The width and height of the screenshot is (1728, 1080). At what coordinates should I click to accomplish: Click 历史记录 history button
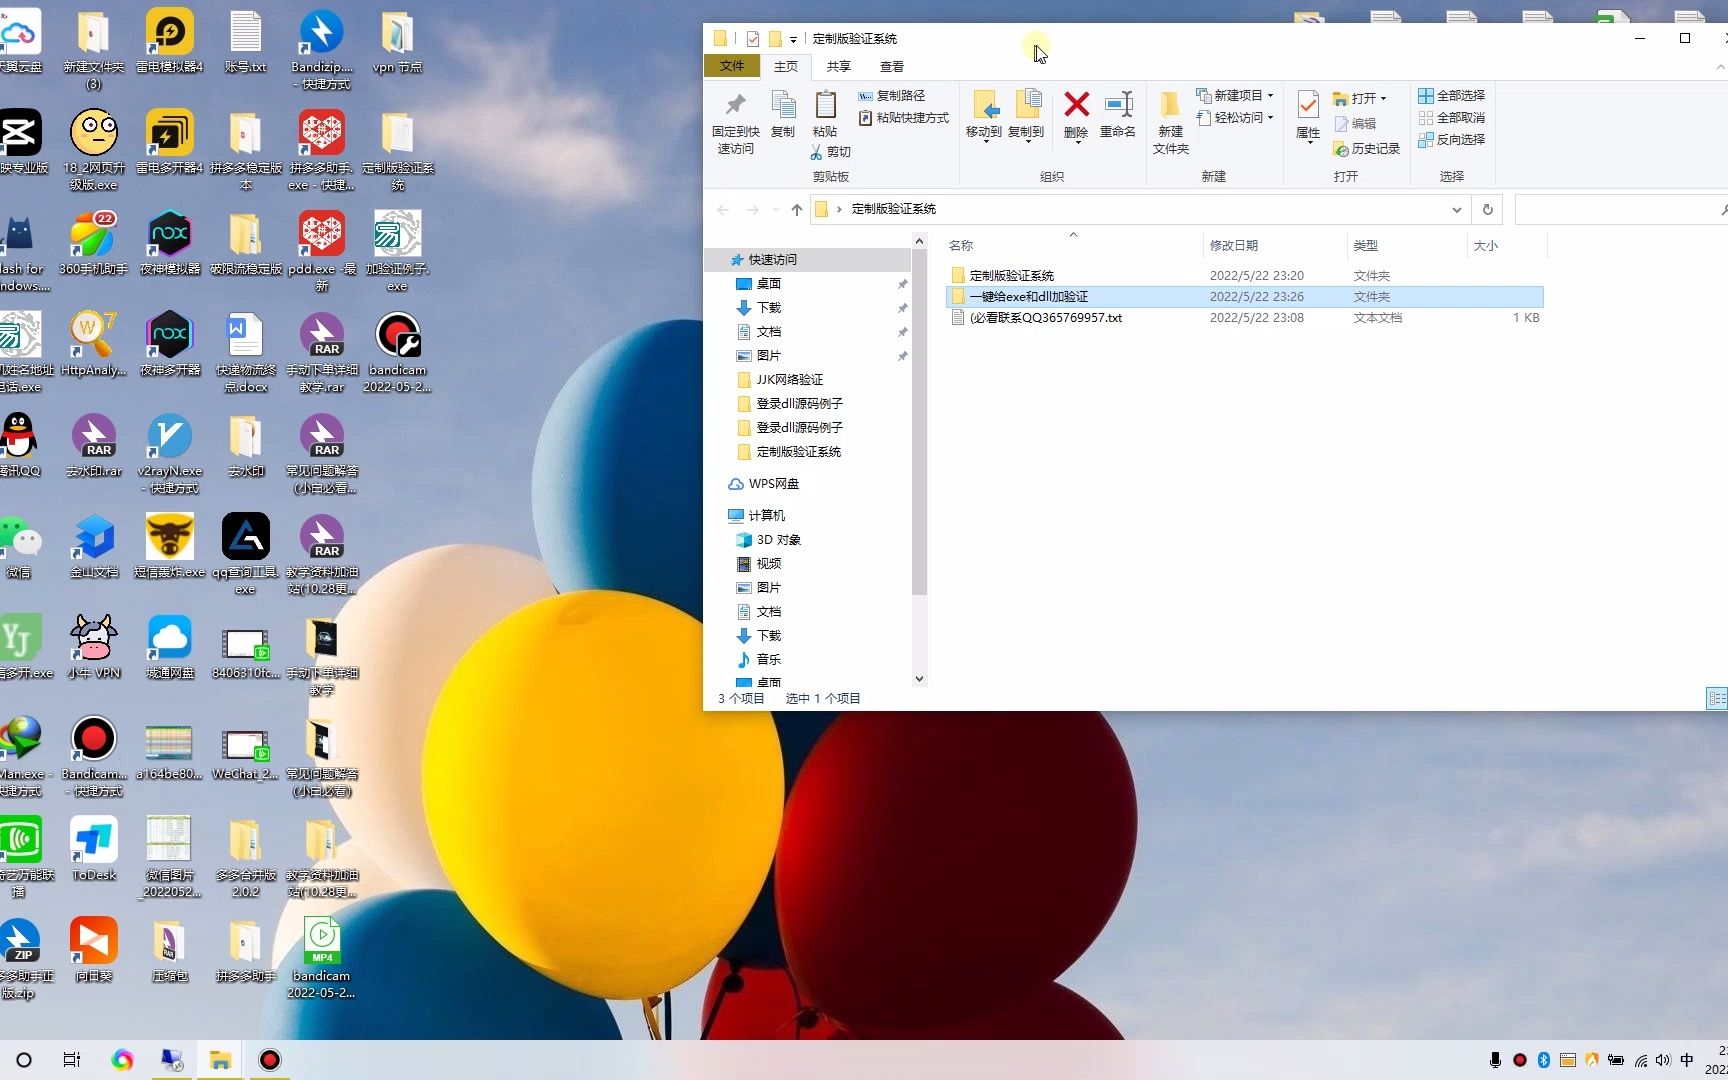click(x=1367, y=149)
